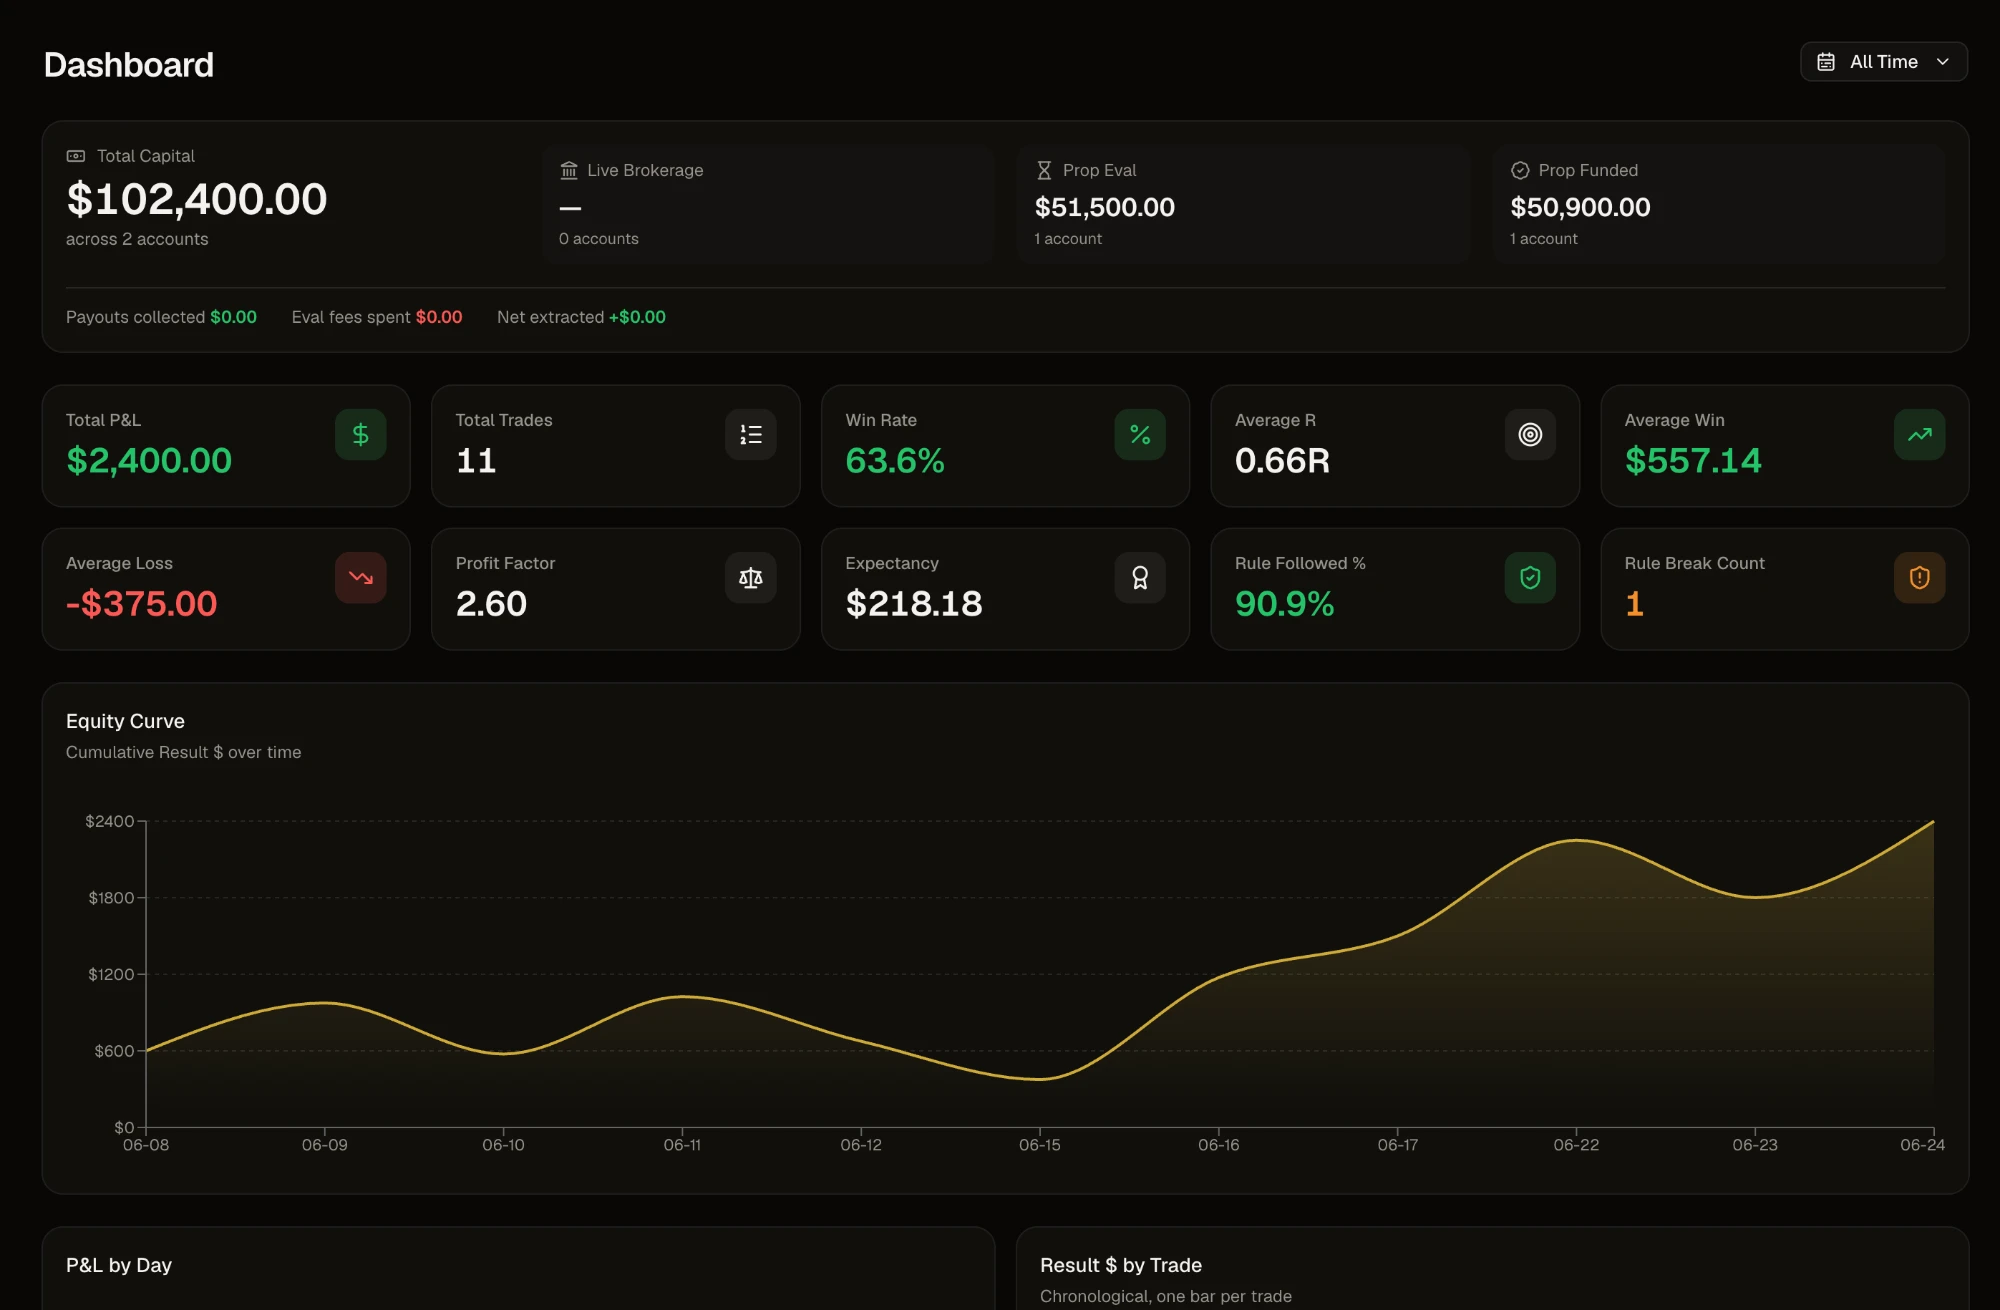Viewport: 2000px width, 1310px height.
Task: Click the Total Trades value 11
Action: coord(476,460)
